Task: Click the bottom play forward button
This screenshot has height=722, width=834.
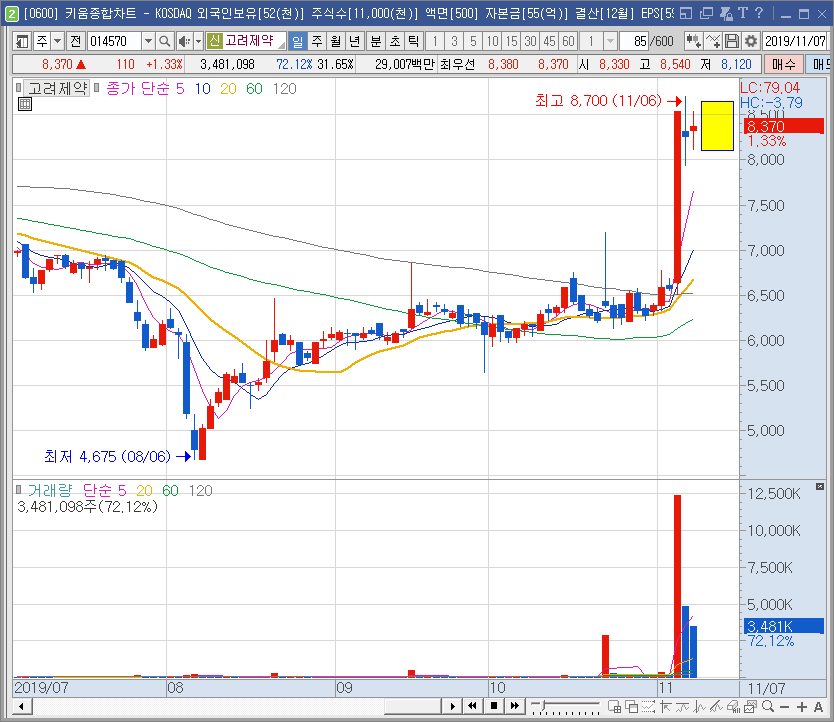Action: (x=453, y=707)
